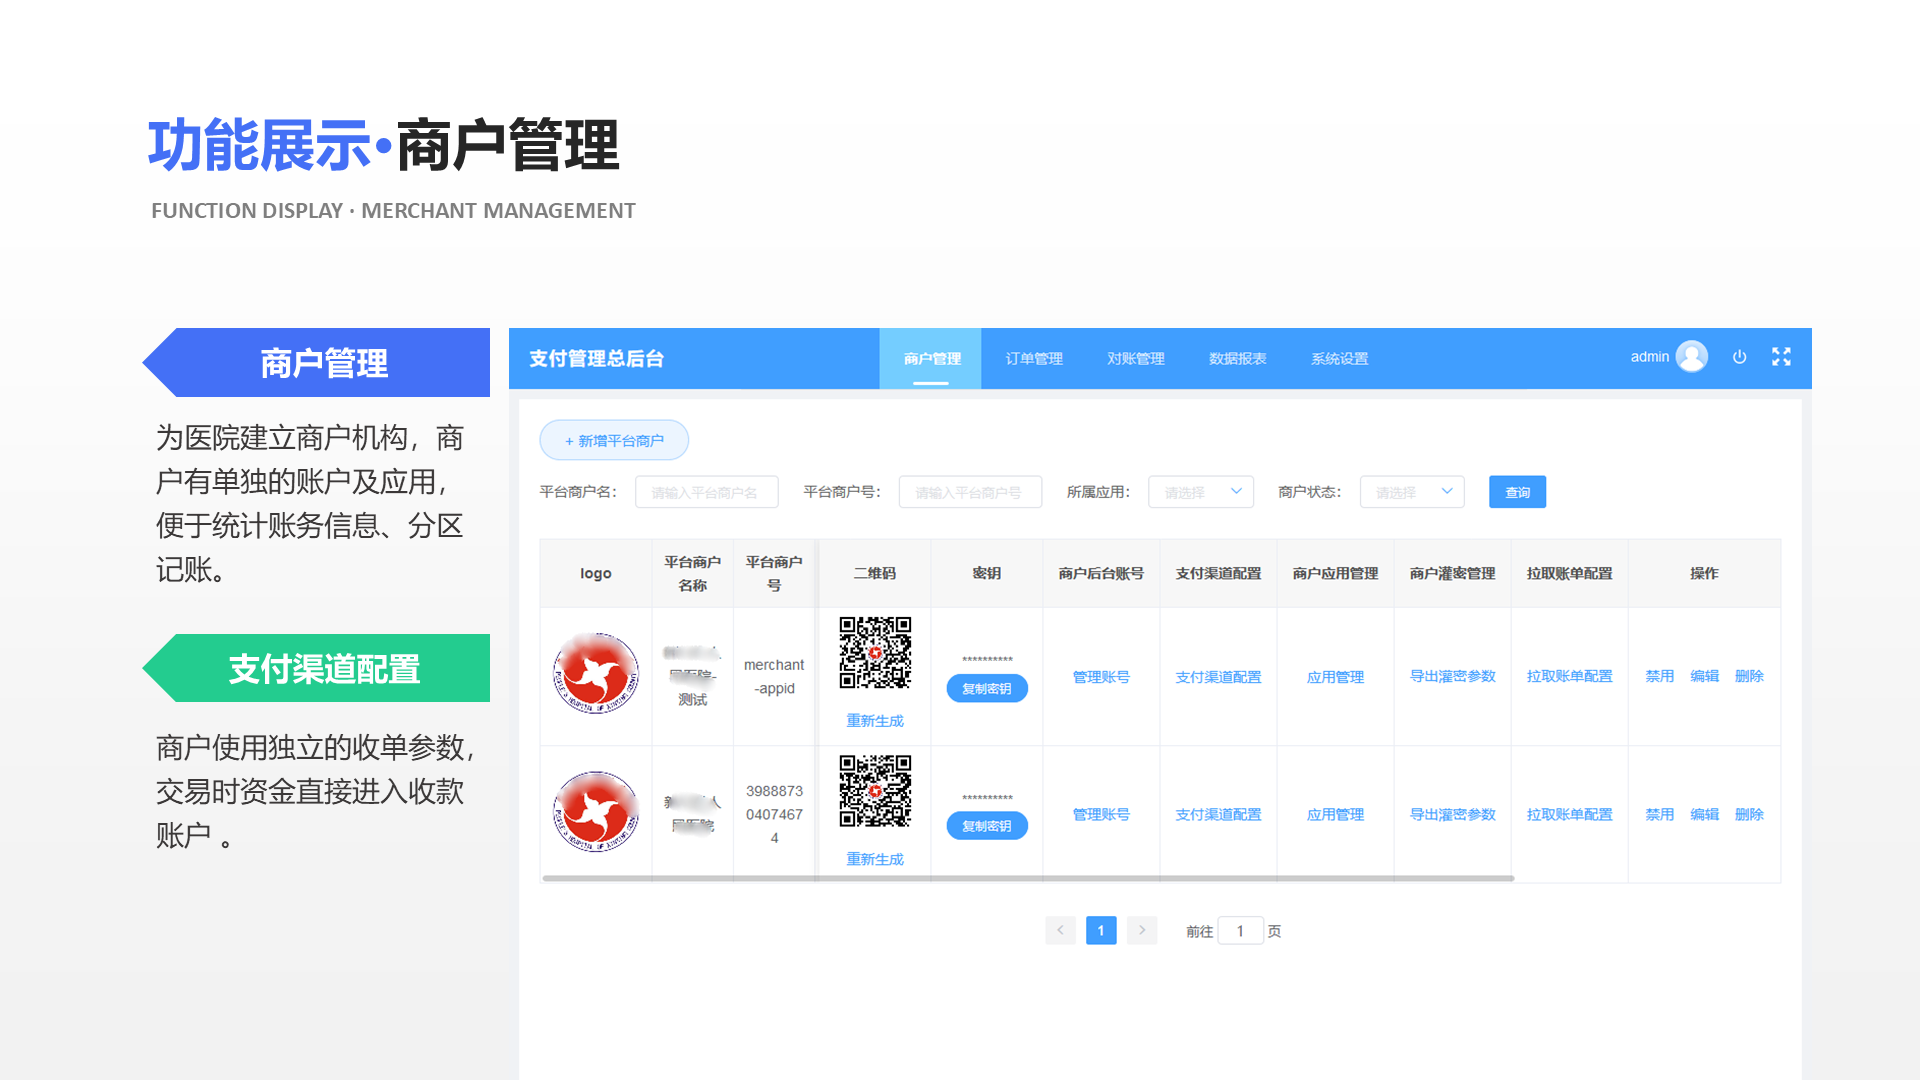This screenshot has width=1920, height=1080.
Task: Click the 新增平台商户 button
Action: [x=613, y=439]
